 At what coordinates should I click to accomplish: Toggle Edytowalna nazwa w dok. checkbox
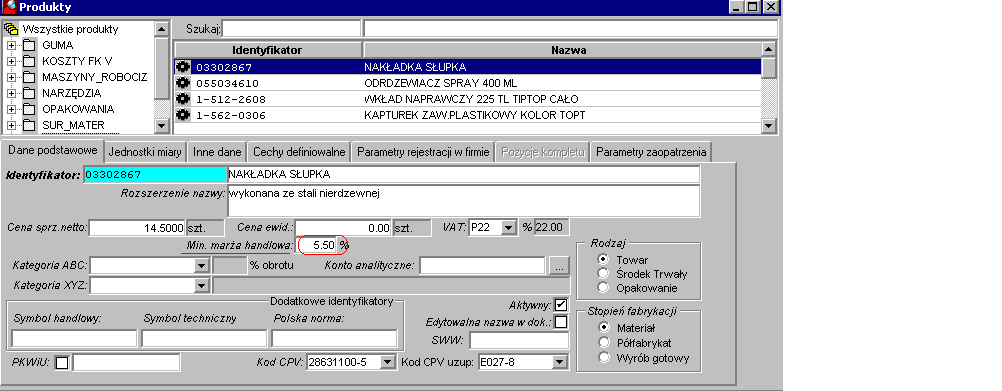pos(561,322)
